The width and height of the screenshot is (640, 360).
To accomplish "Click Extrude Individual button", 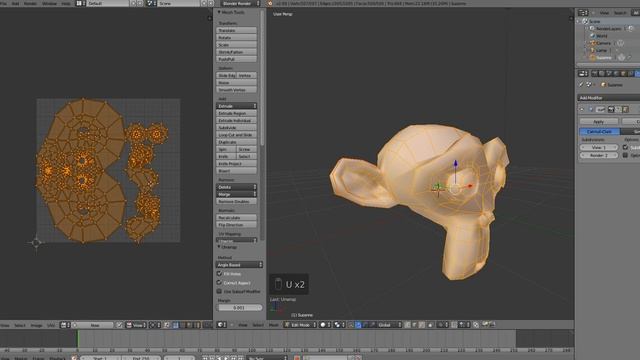I will 236,120.
